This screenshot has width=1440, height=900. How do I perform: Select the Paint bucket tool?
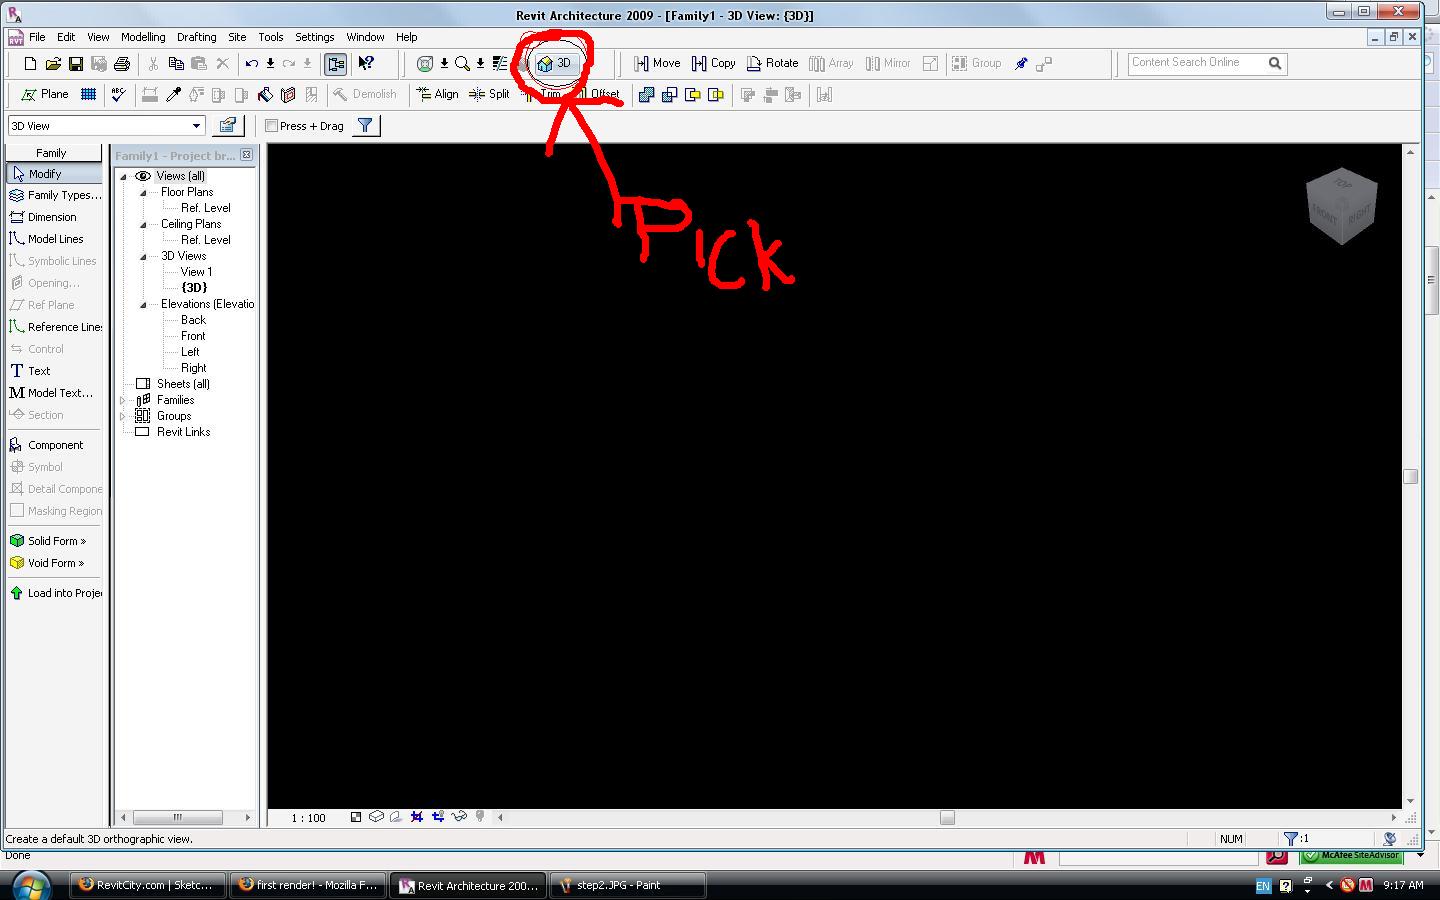click(x=265, y=95)
